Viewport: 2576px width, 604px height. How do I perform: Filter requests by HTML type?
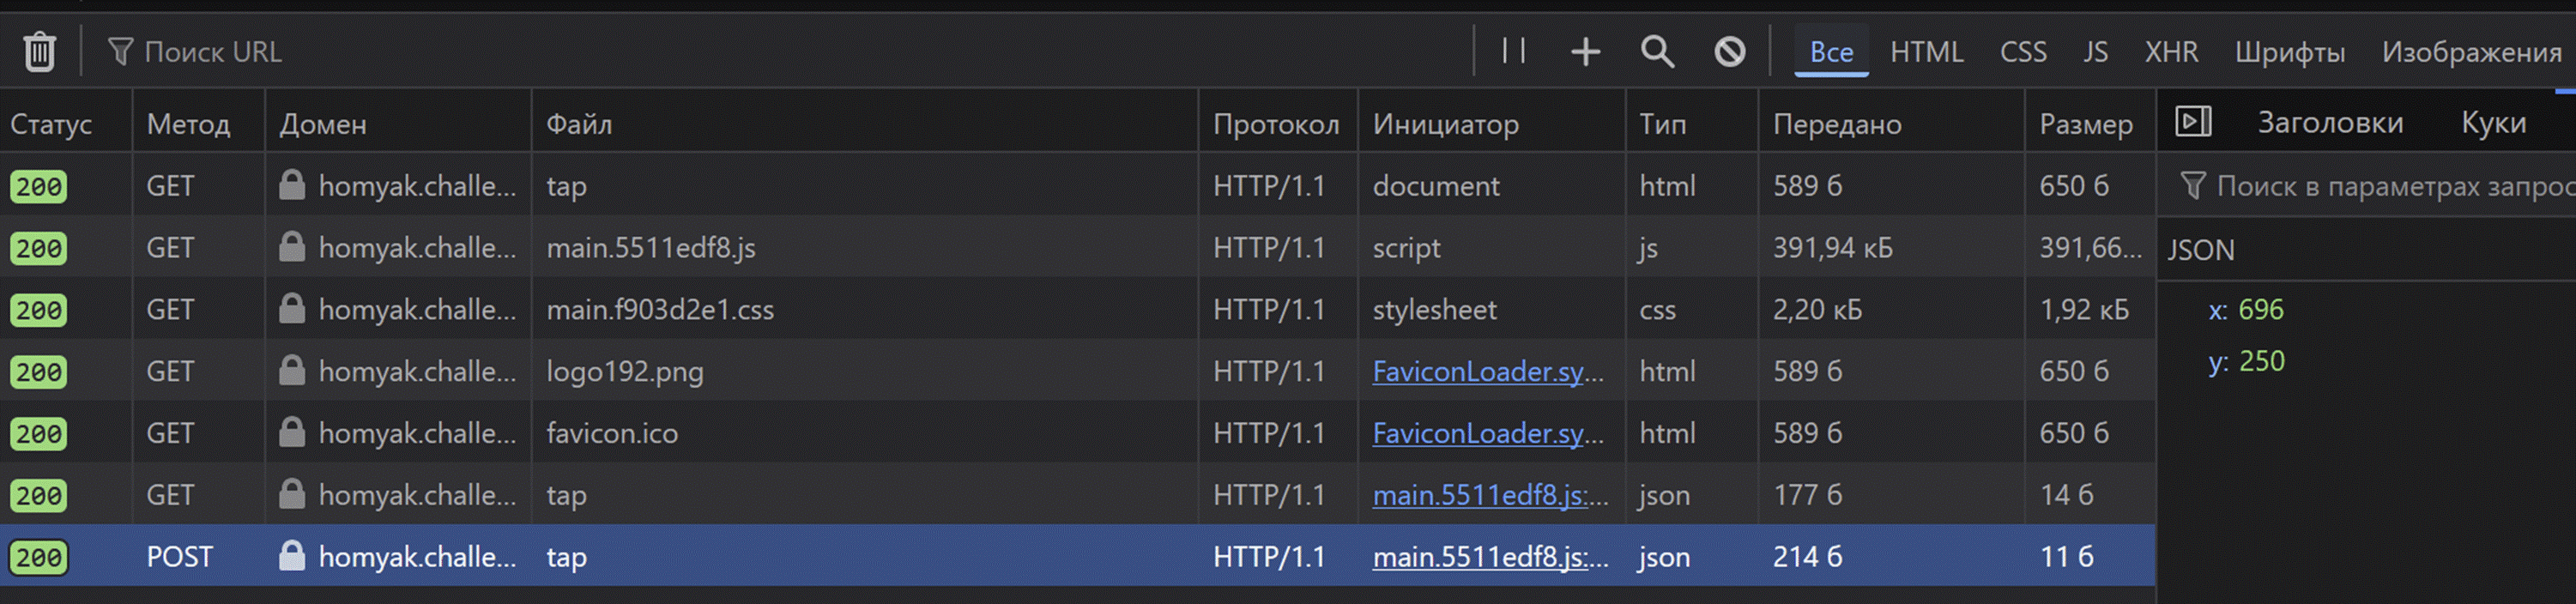1926,52
